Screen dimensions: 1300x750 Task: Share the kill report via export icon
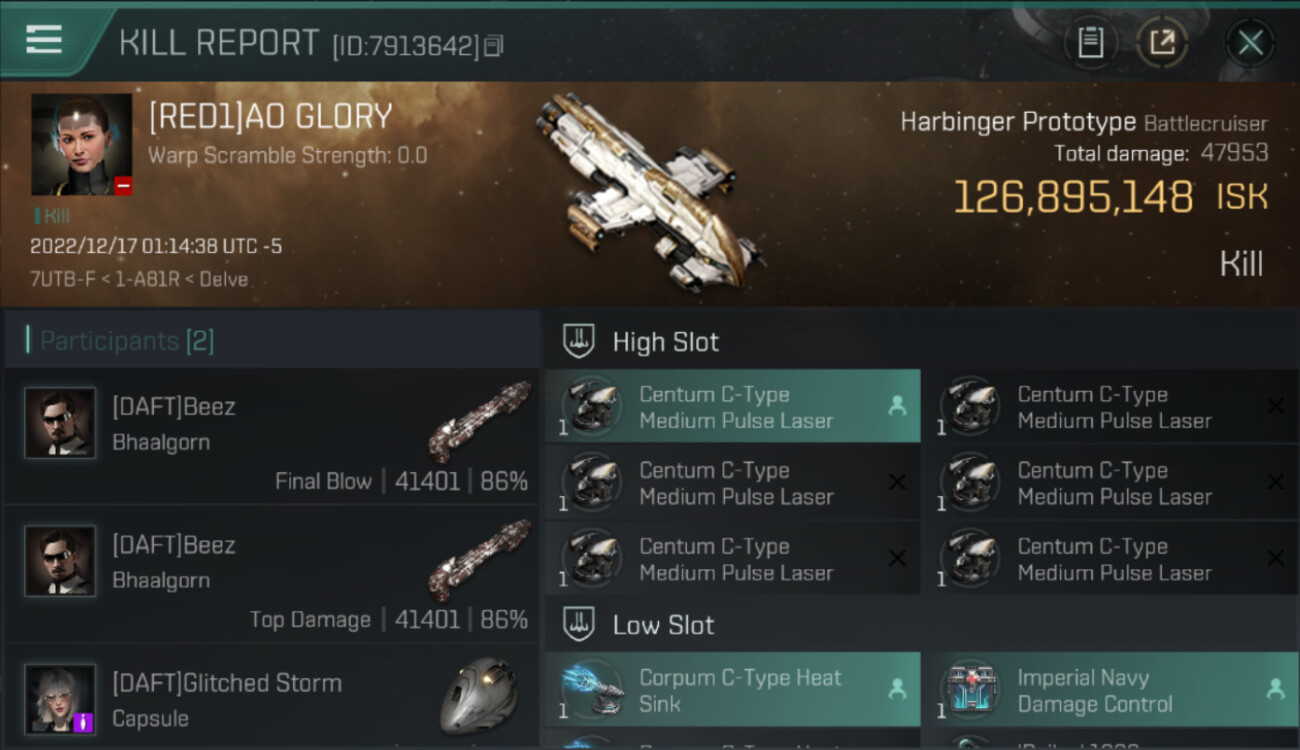tap(1161, 42)
